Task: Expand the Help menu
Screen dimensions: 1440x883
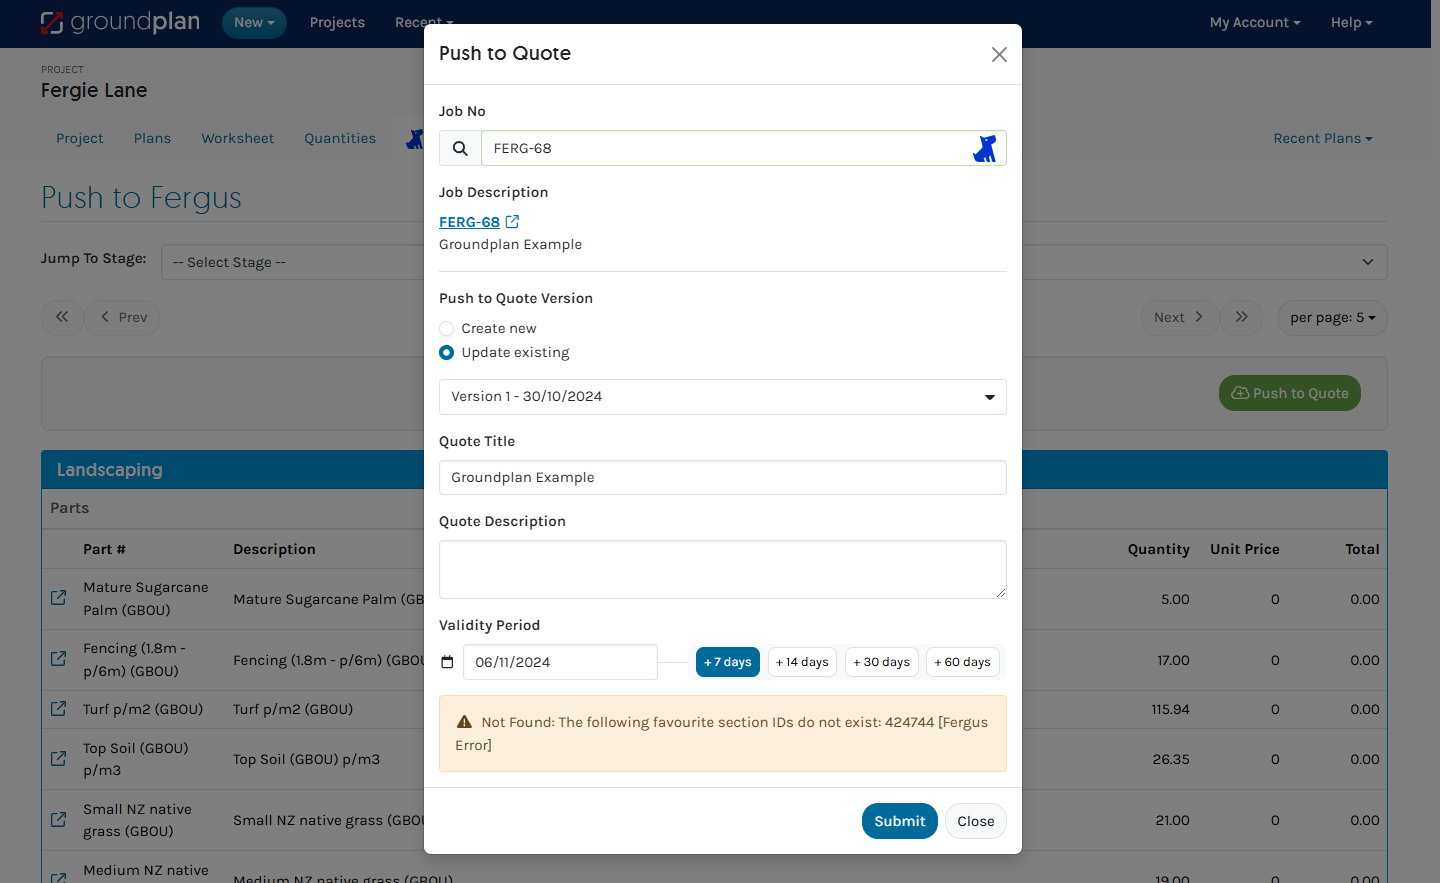Action: coord(1351,22)
